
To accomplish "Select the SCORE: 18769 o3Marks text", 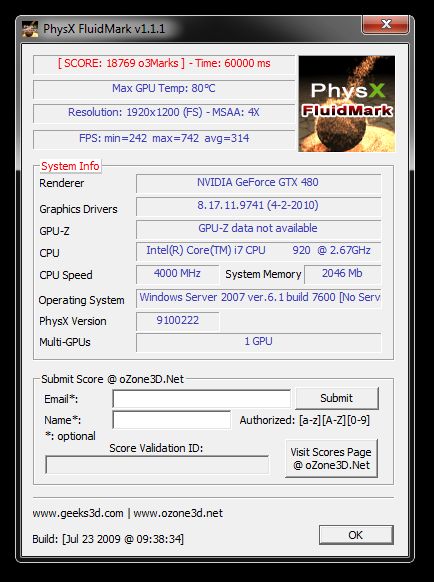I will tap(121, 63).
